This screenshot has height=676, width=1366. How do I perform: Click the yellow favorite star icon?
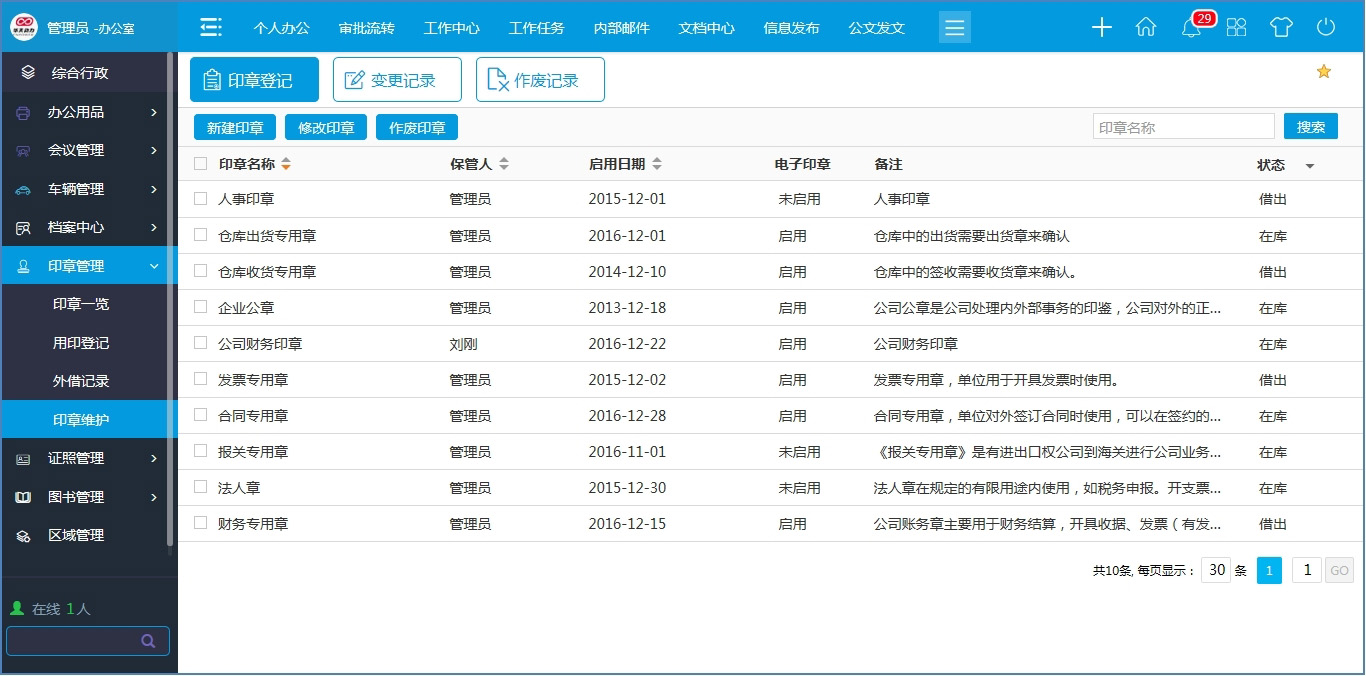point(1323,71)
